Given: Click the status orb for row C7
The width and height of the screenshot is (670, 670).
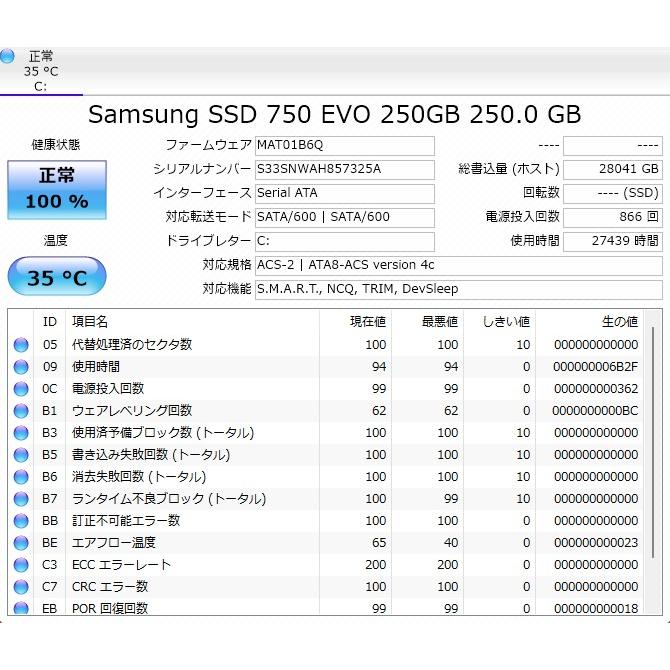Looking at the screenshot, I should coord(21,587).
